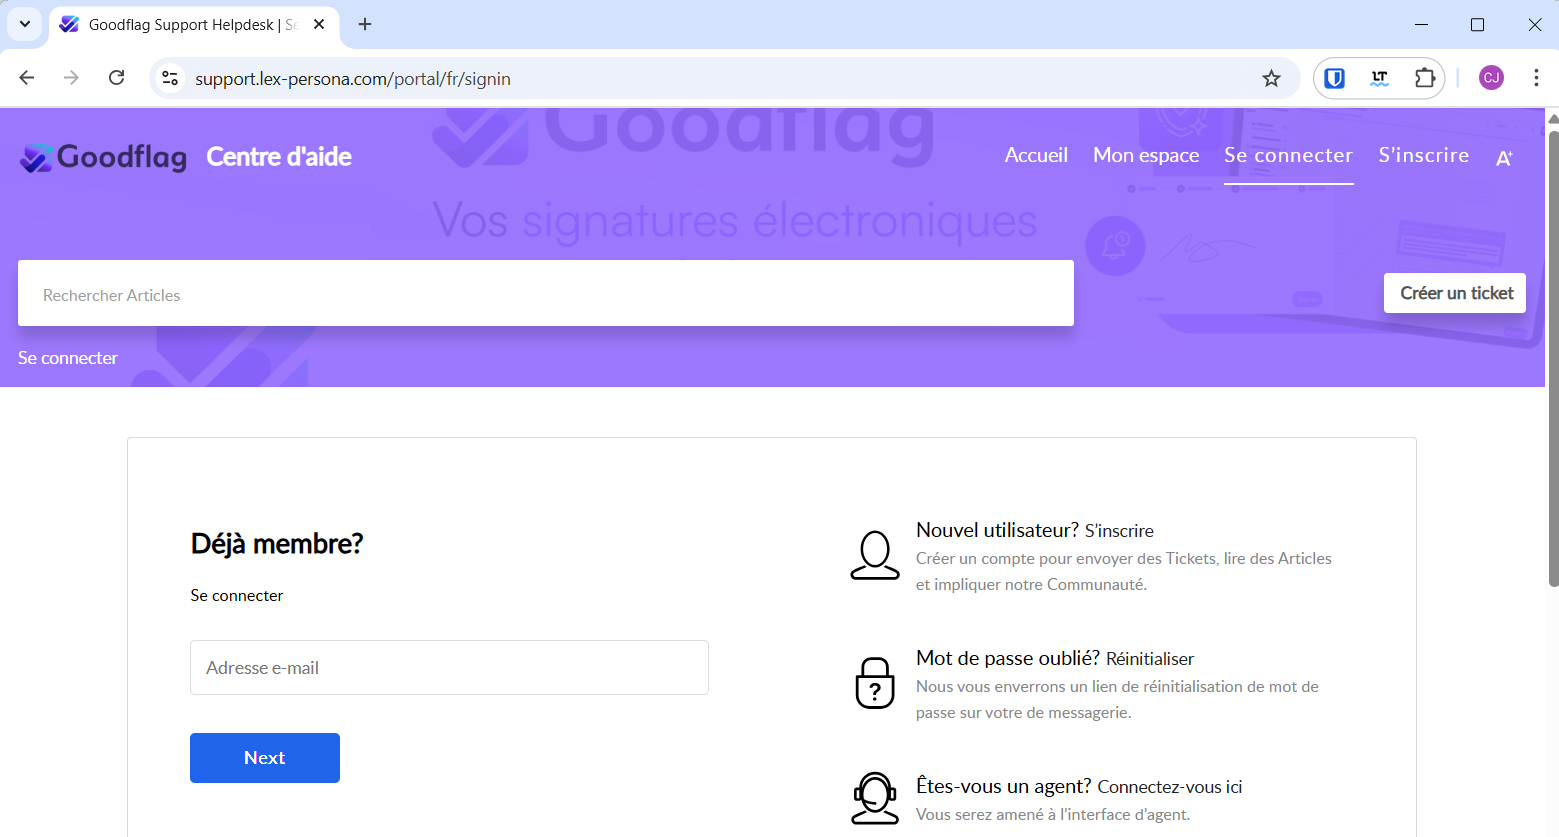Screen dimensions: 1559x837
Task: Click the Réinitialiser password link
Action: (1150, 659)
